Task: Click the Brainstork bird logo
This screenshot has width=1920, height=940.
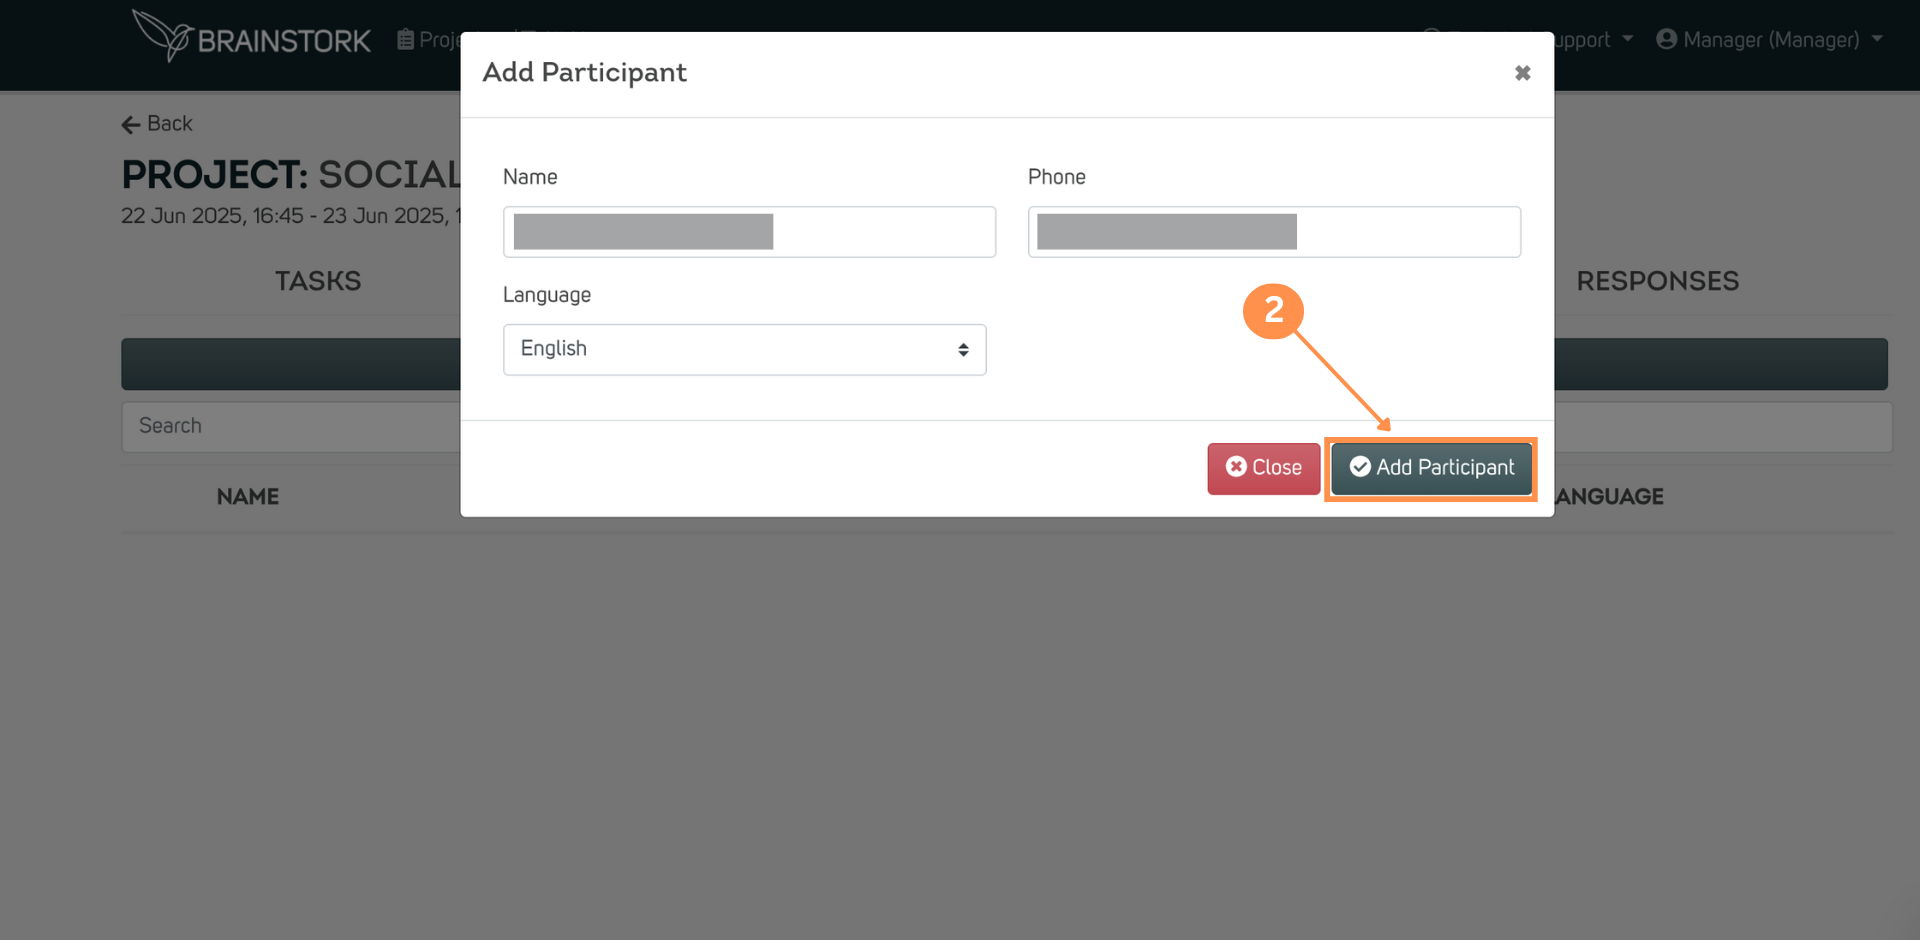Action: tap(162, 36)
